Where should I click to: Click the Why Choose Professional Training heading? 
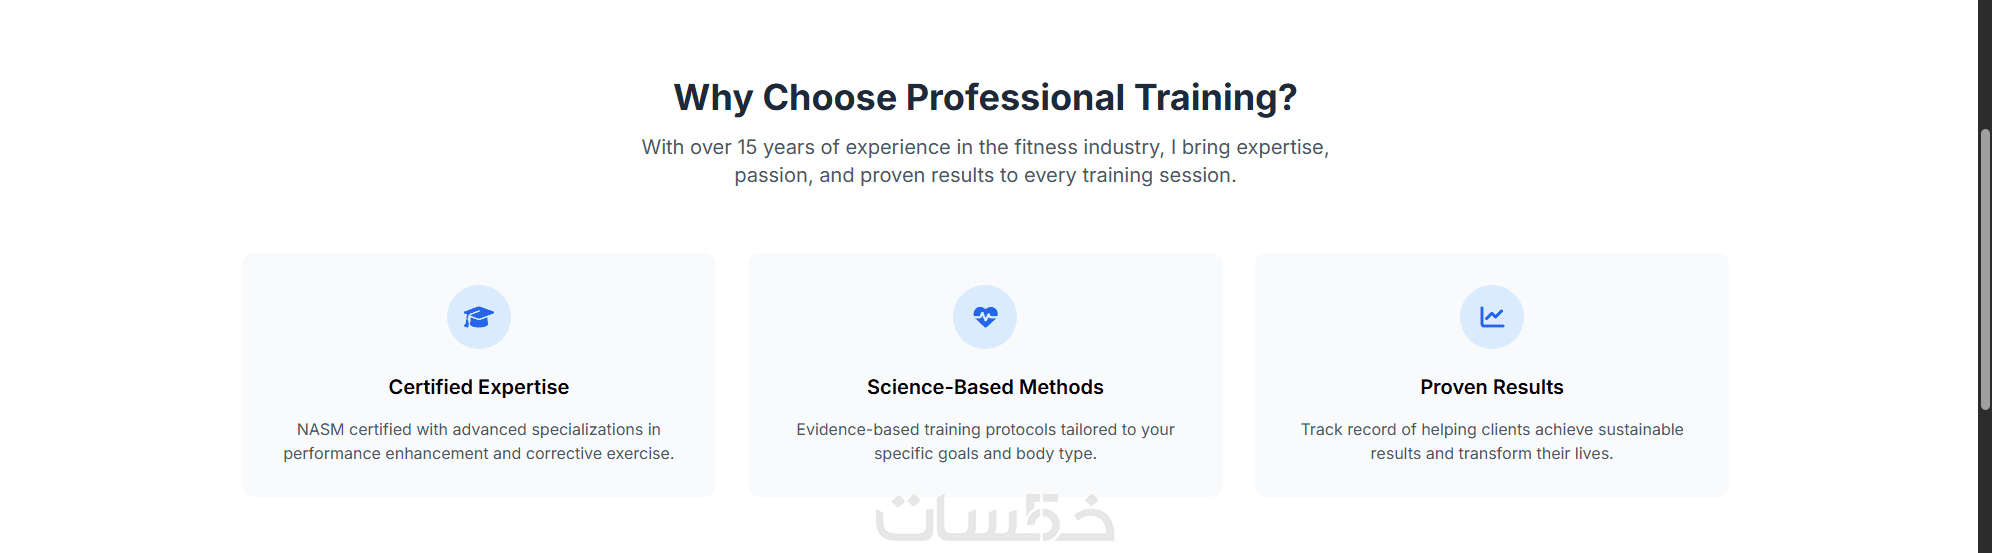pos(985,98)
